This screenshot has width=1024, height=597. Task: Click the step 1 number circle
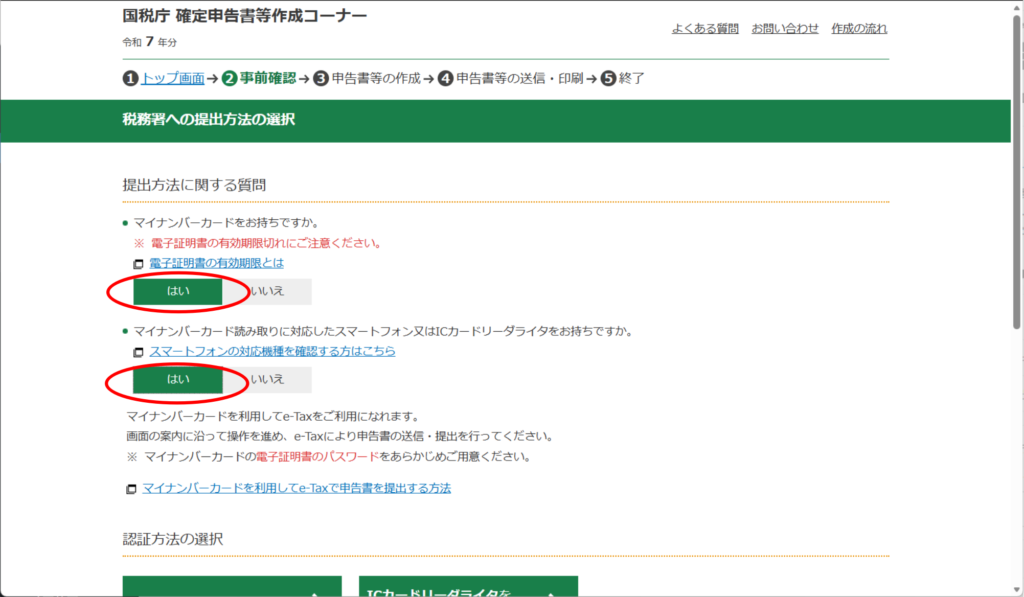click(130, 78)
